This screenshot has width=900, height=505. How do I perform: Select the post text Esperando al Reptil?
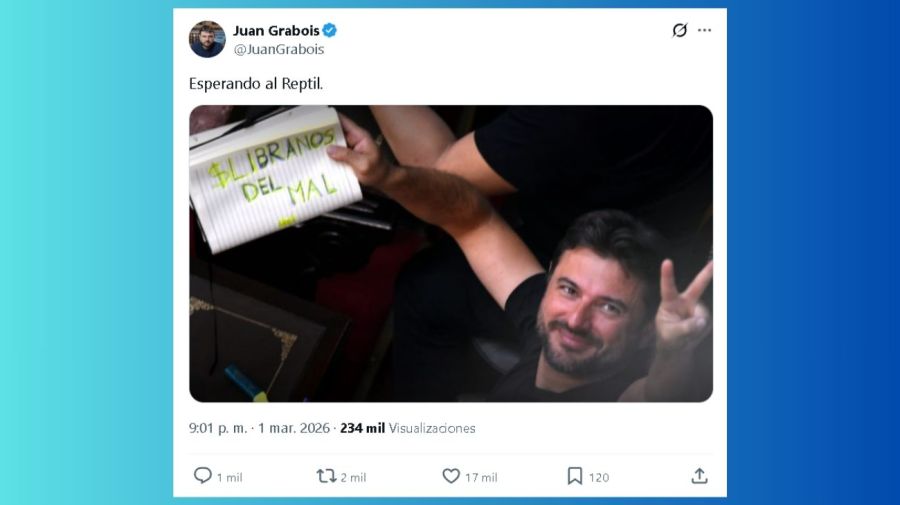256,84
